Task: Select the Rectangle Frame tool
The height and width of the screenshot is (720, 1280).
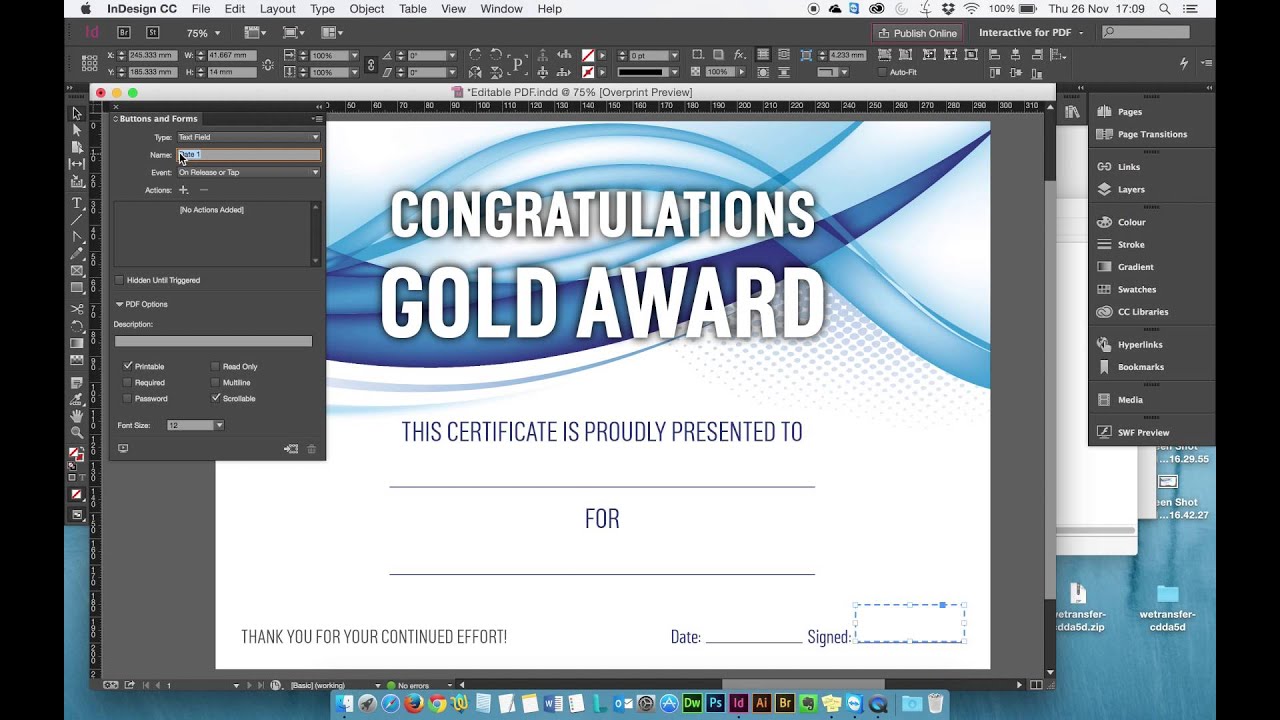Action: coord(77,271)
